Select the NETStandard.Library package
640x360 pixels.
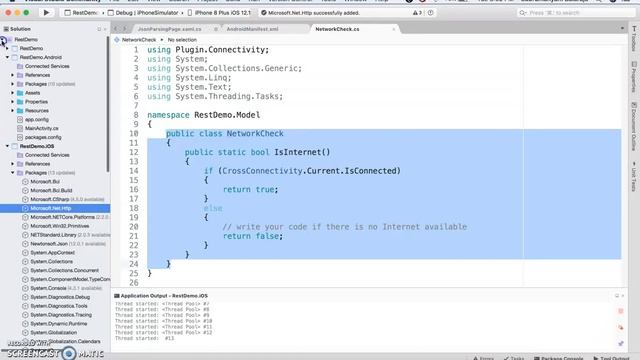point(53,235)
